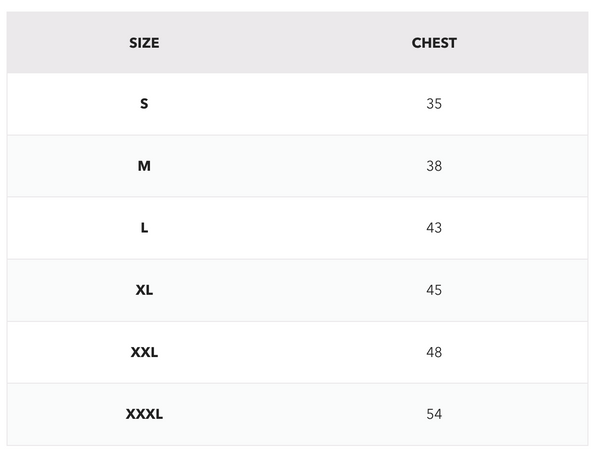Screen dimensions: 600x458
Task: Select the XL size label
Action: point(144,290)
